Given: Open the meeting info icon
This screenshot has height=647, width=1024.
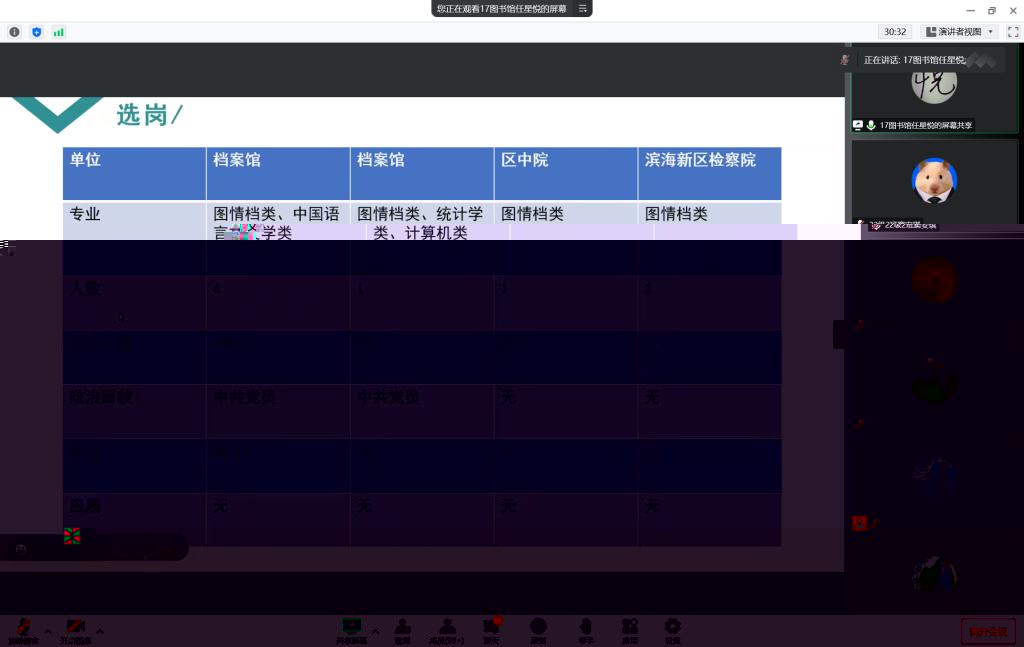Looking at the screenshot, I should pos(14,32).
